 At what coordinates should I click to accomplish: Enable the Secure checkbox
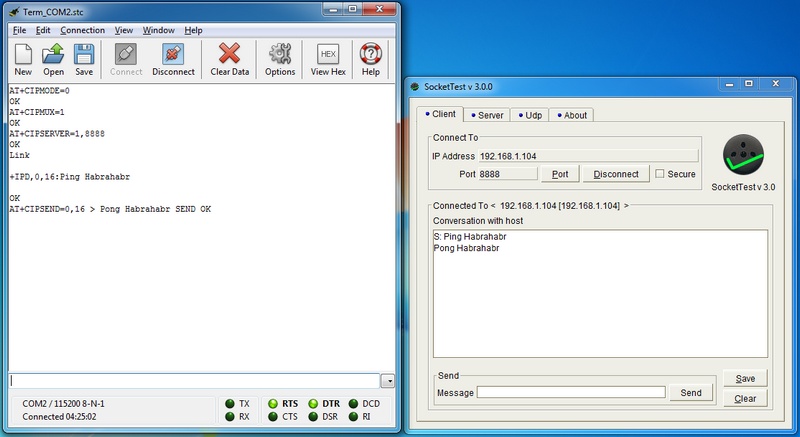[660, 174]
